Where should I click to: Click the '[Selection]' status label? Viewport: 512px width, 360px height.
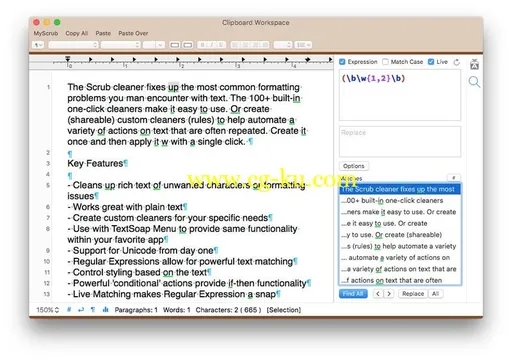(x=284, y=310)
